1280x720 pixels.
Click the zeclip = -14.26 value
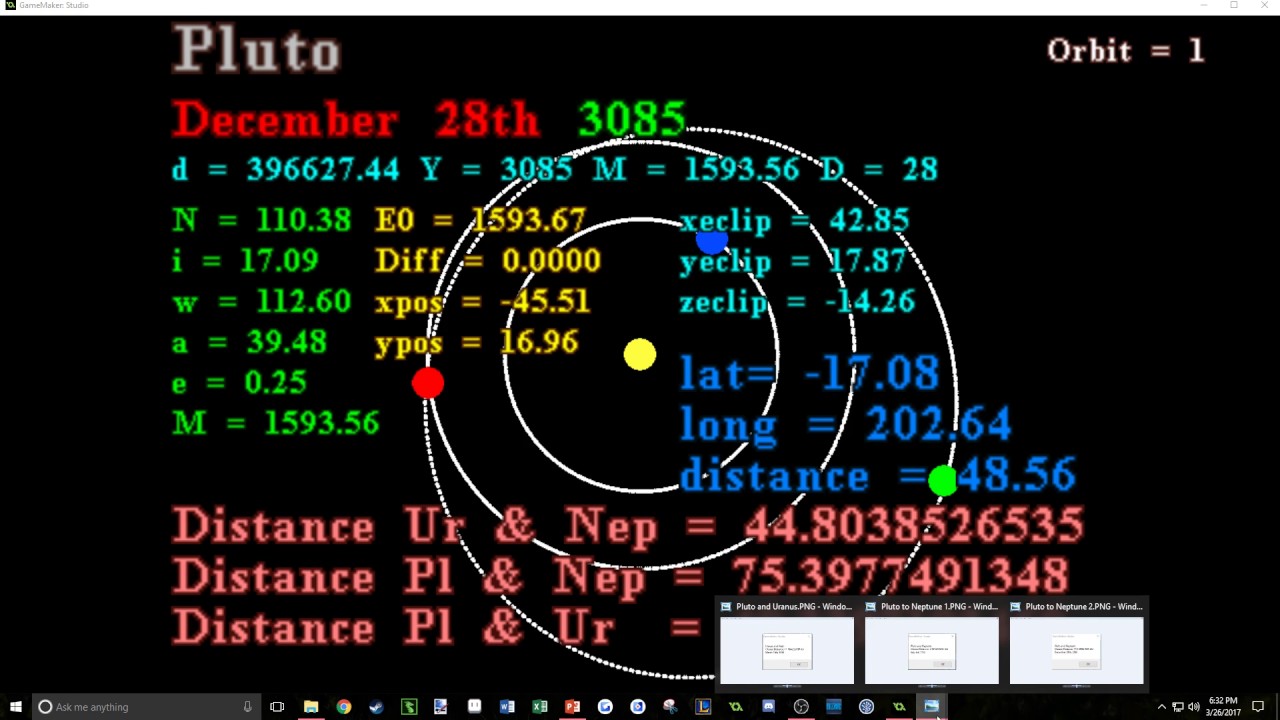pyautogui.click(x=797, y=302)
